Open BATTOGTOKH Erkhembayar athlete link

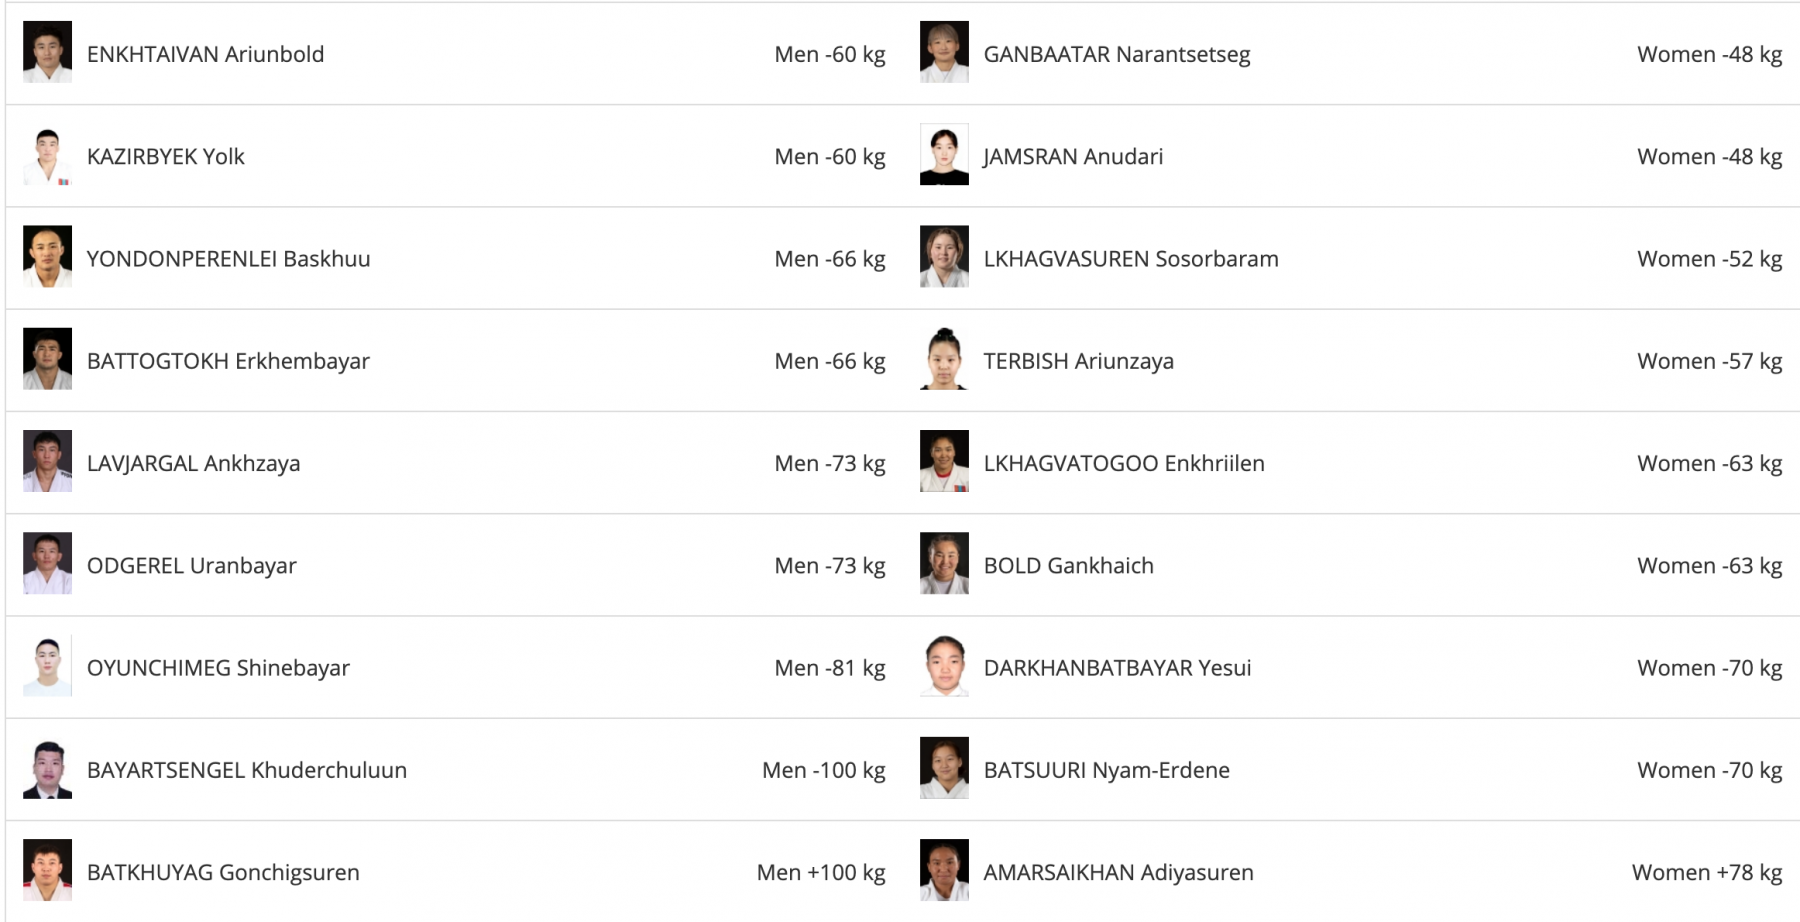pos(228,361)
